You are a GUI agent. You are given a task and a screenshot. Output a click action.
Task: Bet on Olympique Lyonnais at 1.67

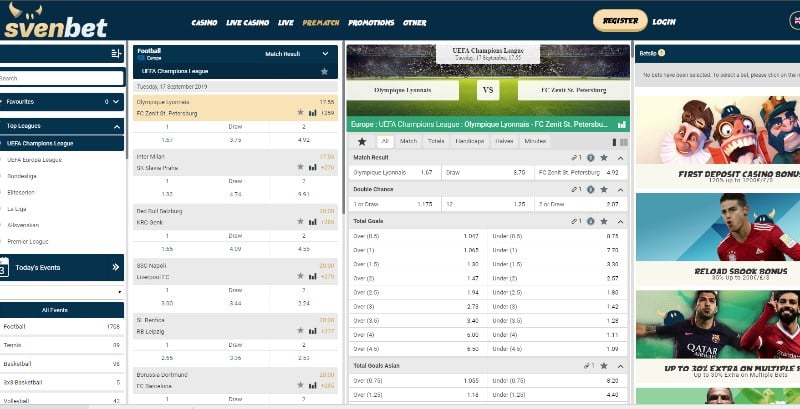394,173
